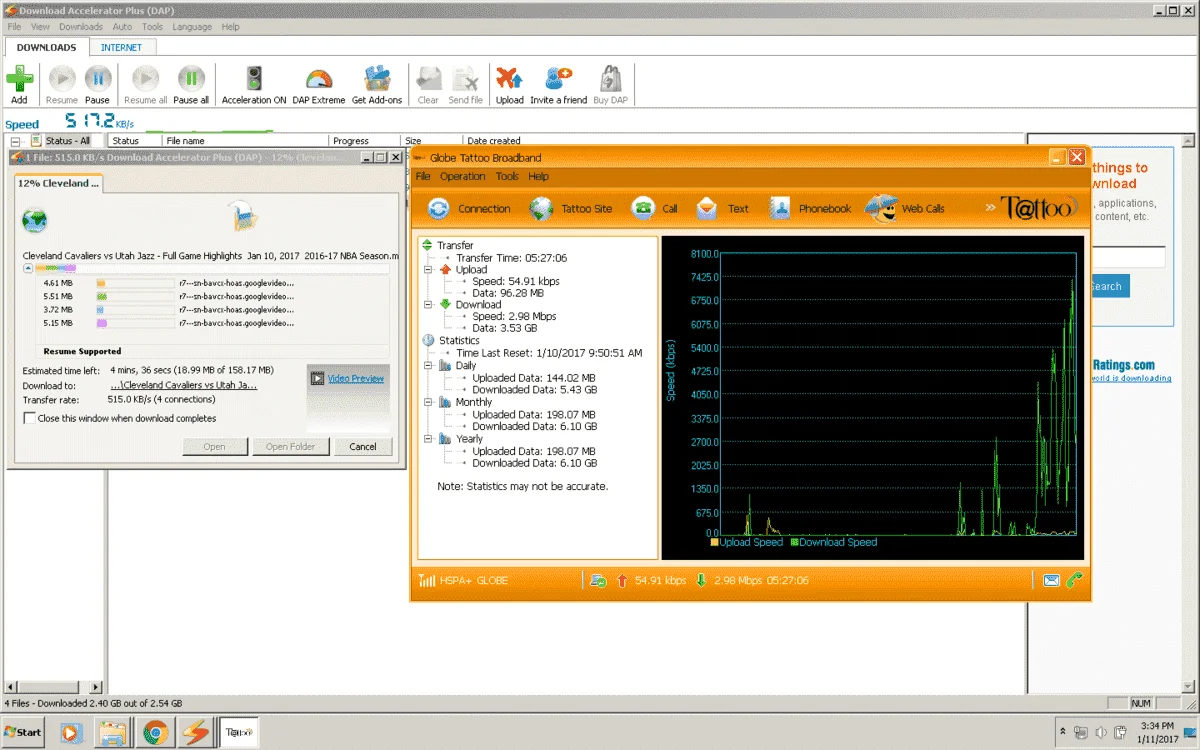
Task: Click the Get Add-ons icon
Action: (x=377, y=79)
